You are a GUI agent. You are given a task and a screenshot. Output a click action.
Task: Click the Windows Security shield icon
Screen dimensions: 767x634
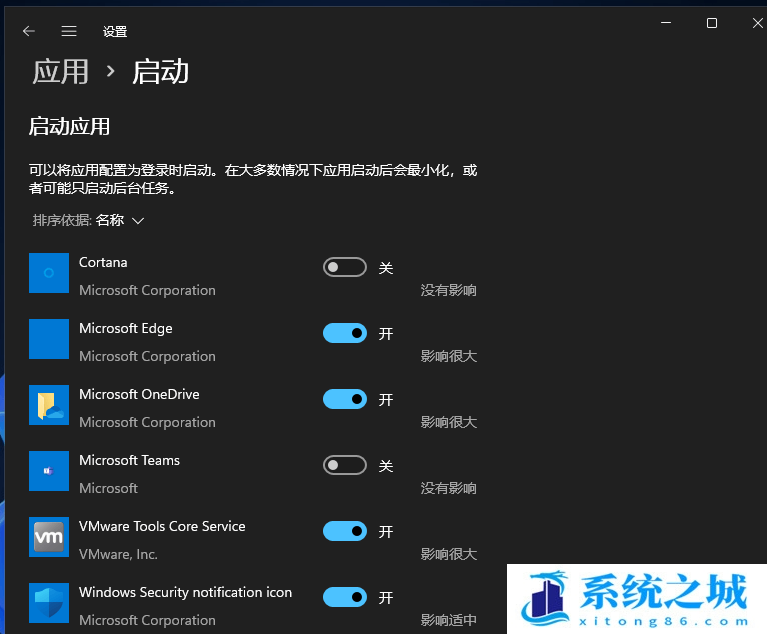click(x=49, y=603)
